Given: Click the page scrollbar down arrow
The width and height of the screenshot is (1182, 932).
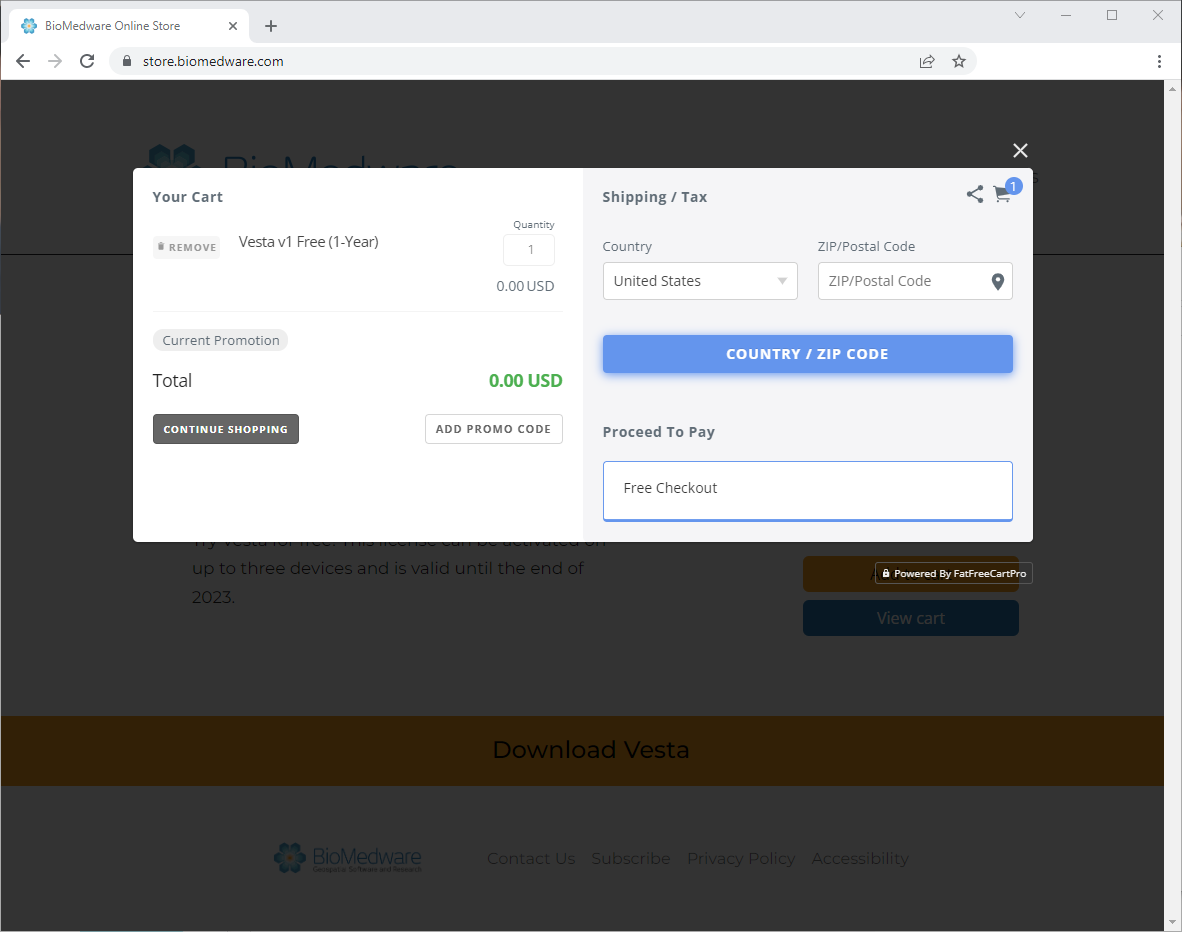Looking at the screenshot, I should point(1172,923).
